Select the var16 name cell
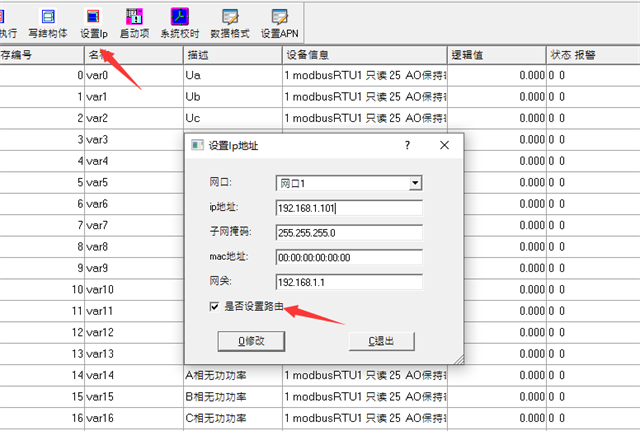 pos(134,418)
